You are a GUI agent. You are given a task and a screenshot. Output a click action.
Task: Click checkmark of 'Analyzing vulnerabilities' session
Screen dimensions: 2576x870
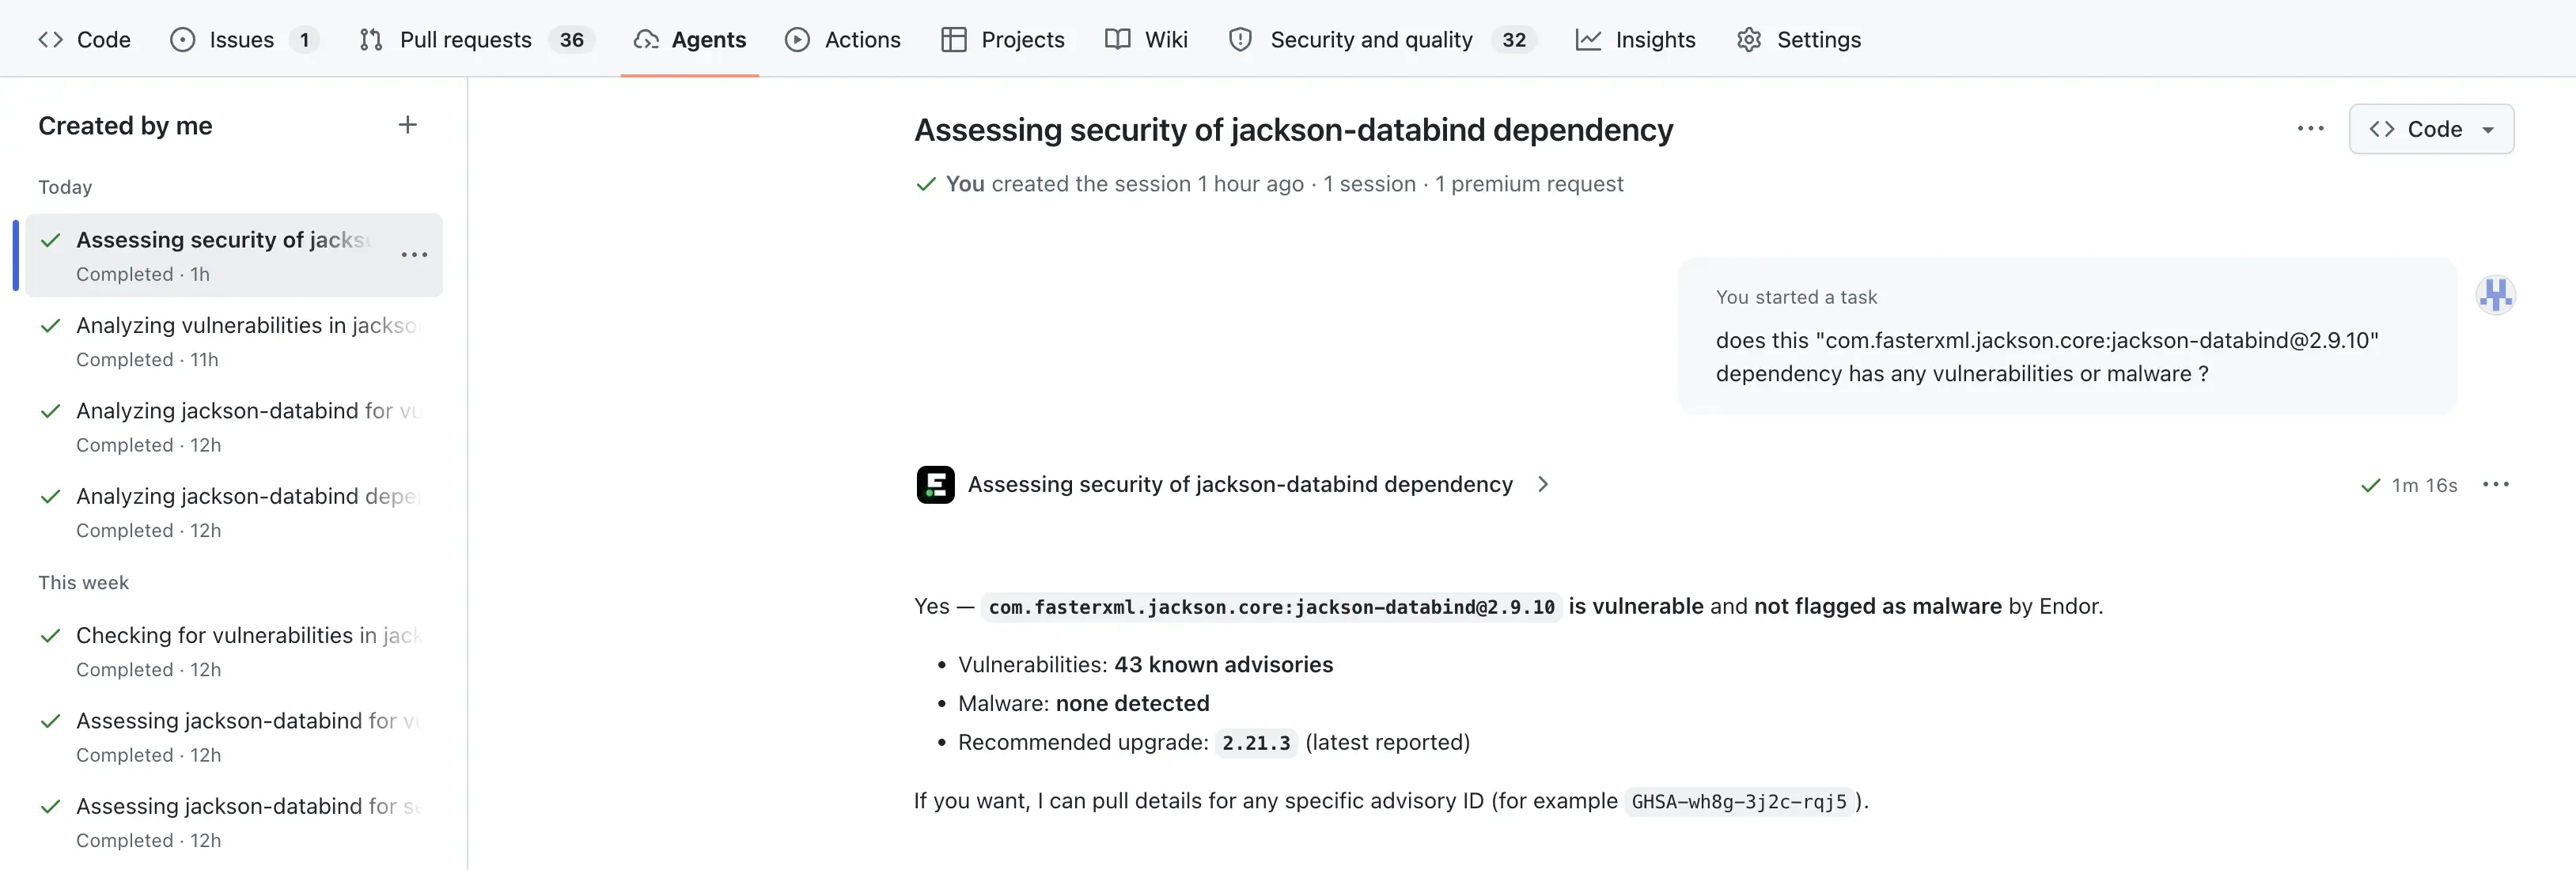[x=50, y=326]
